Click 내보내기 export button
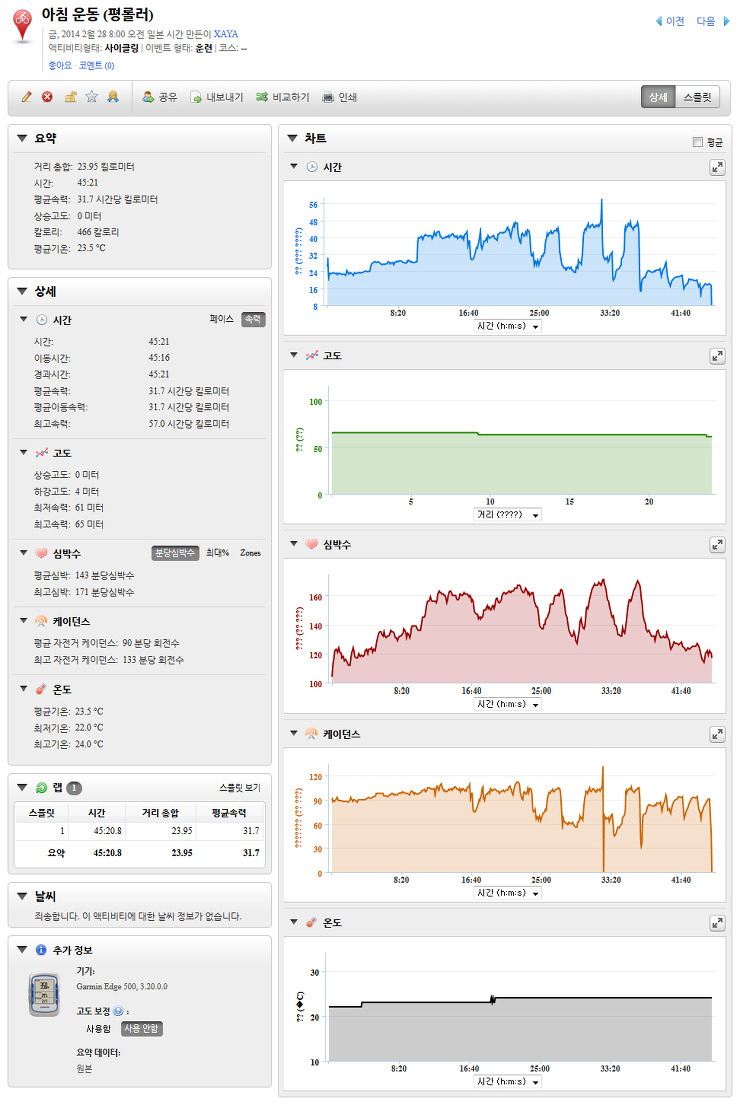Screen dimensions: 740x1105 pos(217,97)
